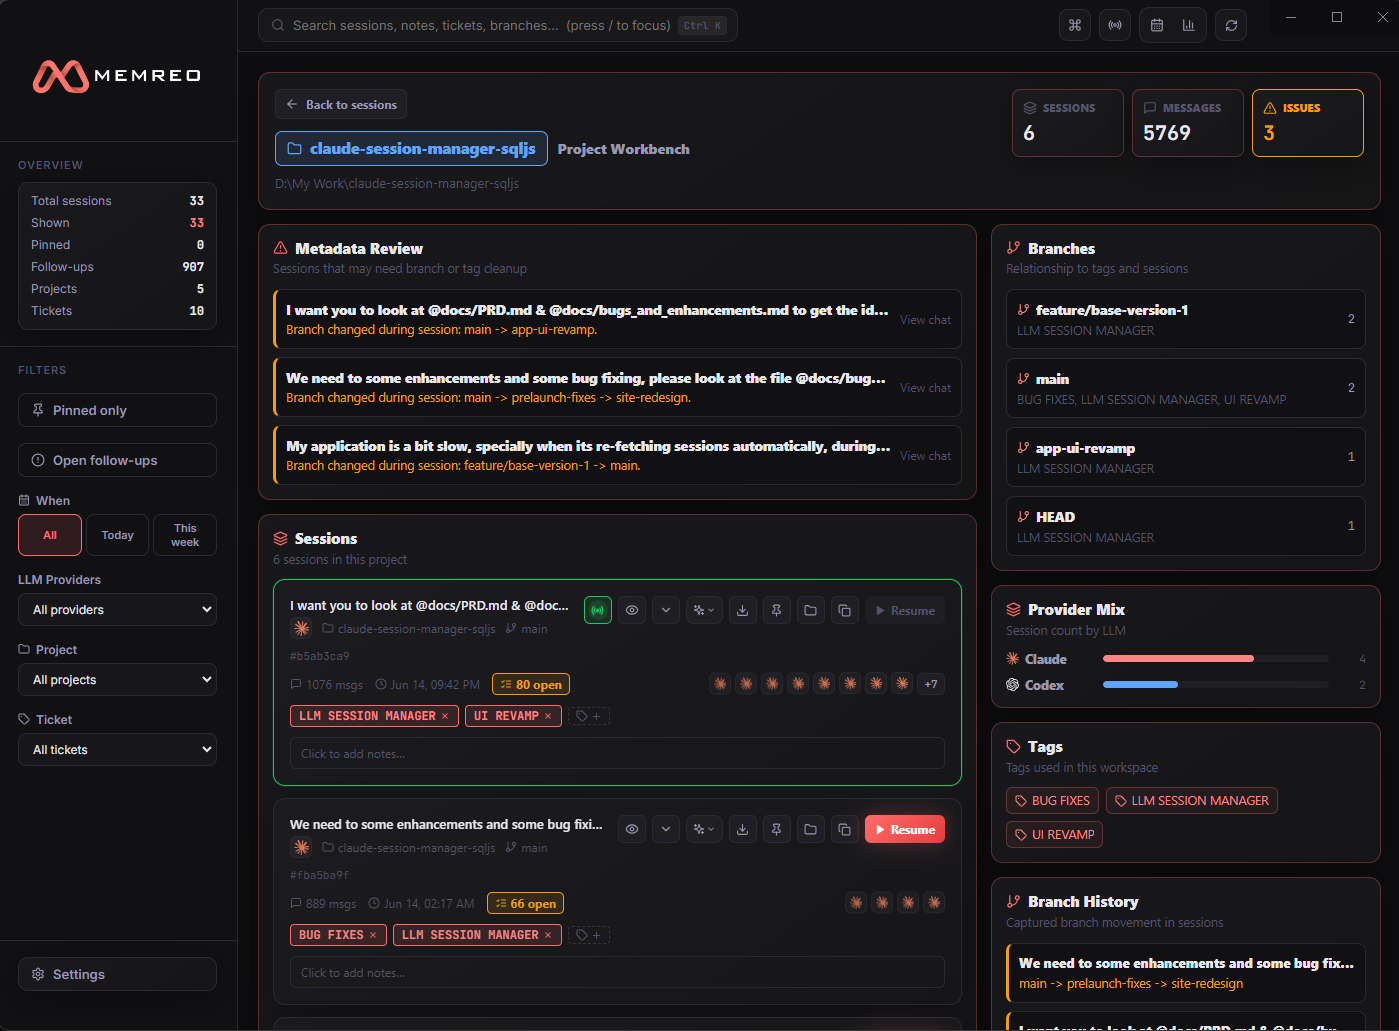Open folder for the fba5ba9f session
Image resolution: width=1399 pixels, height=1031 pixels.
tap(811, 829)
